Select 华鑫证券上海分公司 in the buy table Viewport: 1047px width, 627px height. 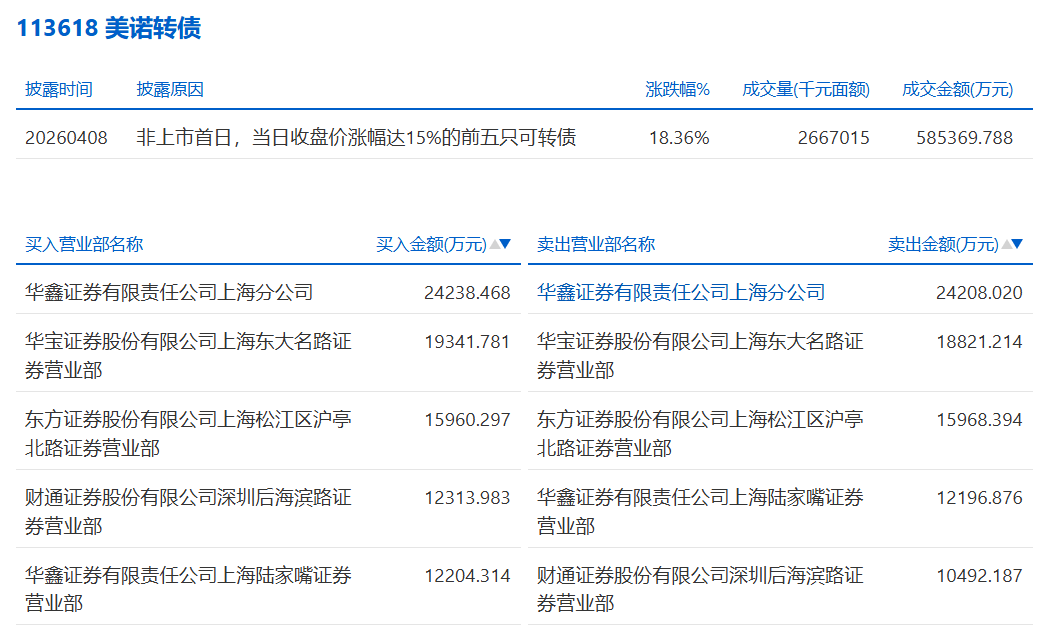coord(169,292)
